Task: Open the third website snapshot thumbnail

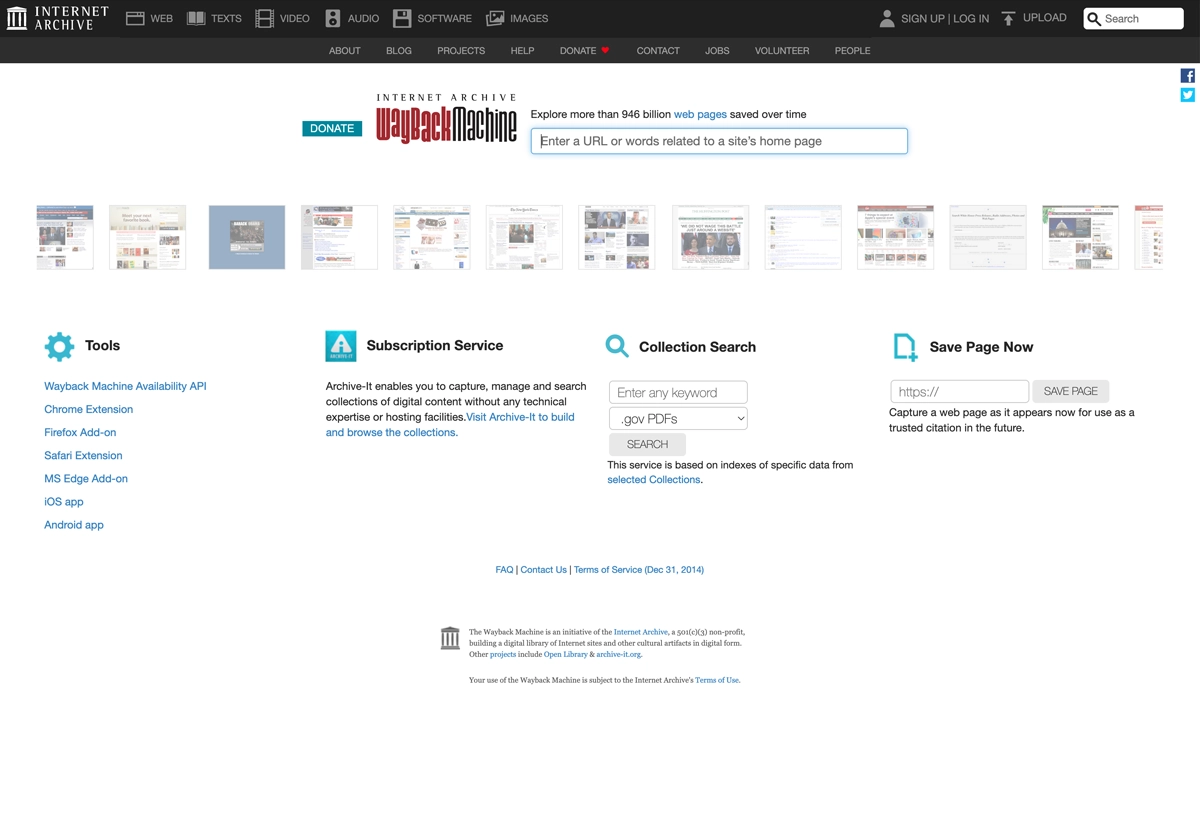Action: pos(246,237)
